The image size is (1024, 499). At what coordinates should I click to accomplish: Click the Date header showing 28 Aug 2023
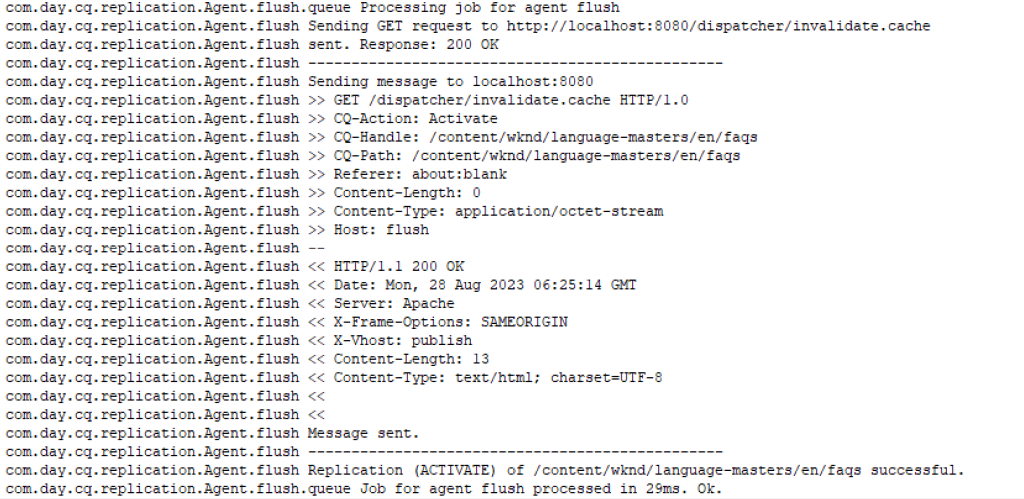click(485, 285)
